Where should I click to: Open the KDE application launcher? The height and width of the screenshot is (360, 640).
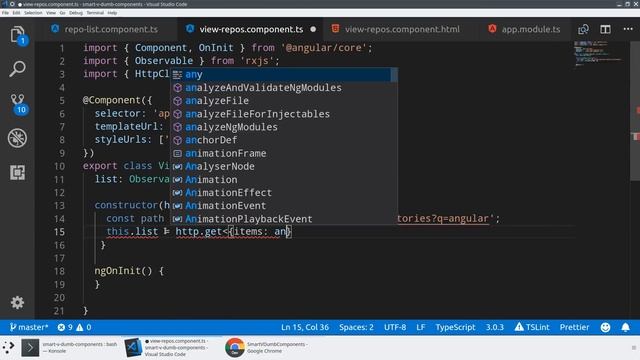[x=8, y=347]
